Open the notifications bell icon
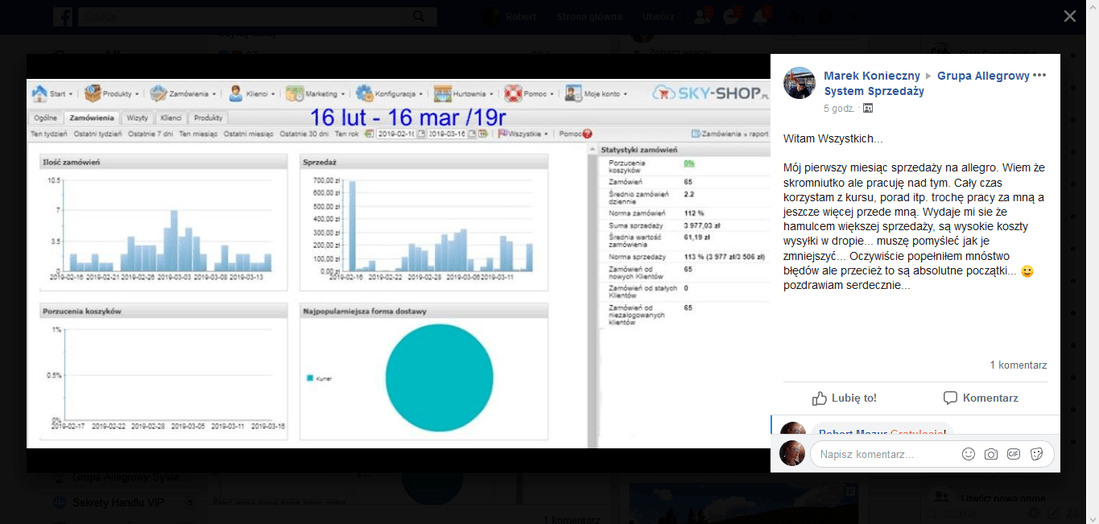Image resolution: width=1099 pixels, height=524 pixels. click(760, 17)
